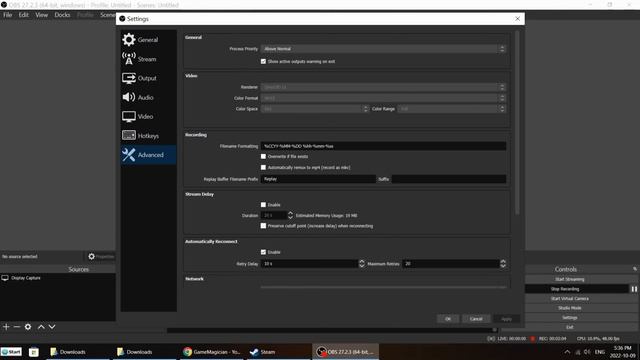Pause recording with the pause icon

click(634, 289)
